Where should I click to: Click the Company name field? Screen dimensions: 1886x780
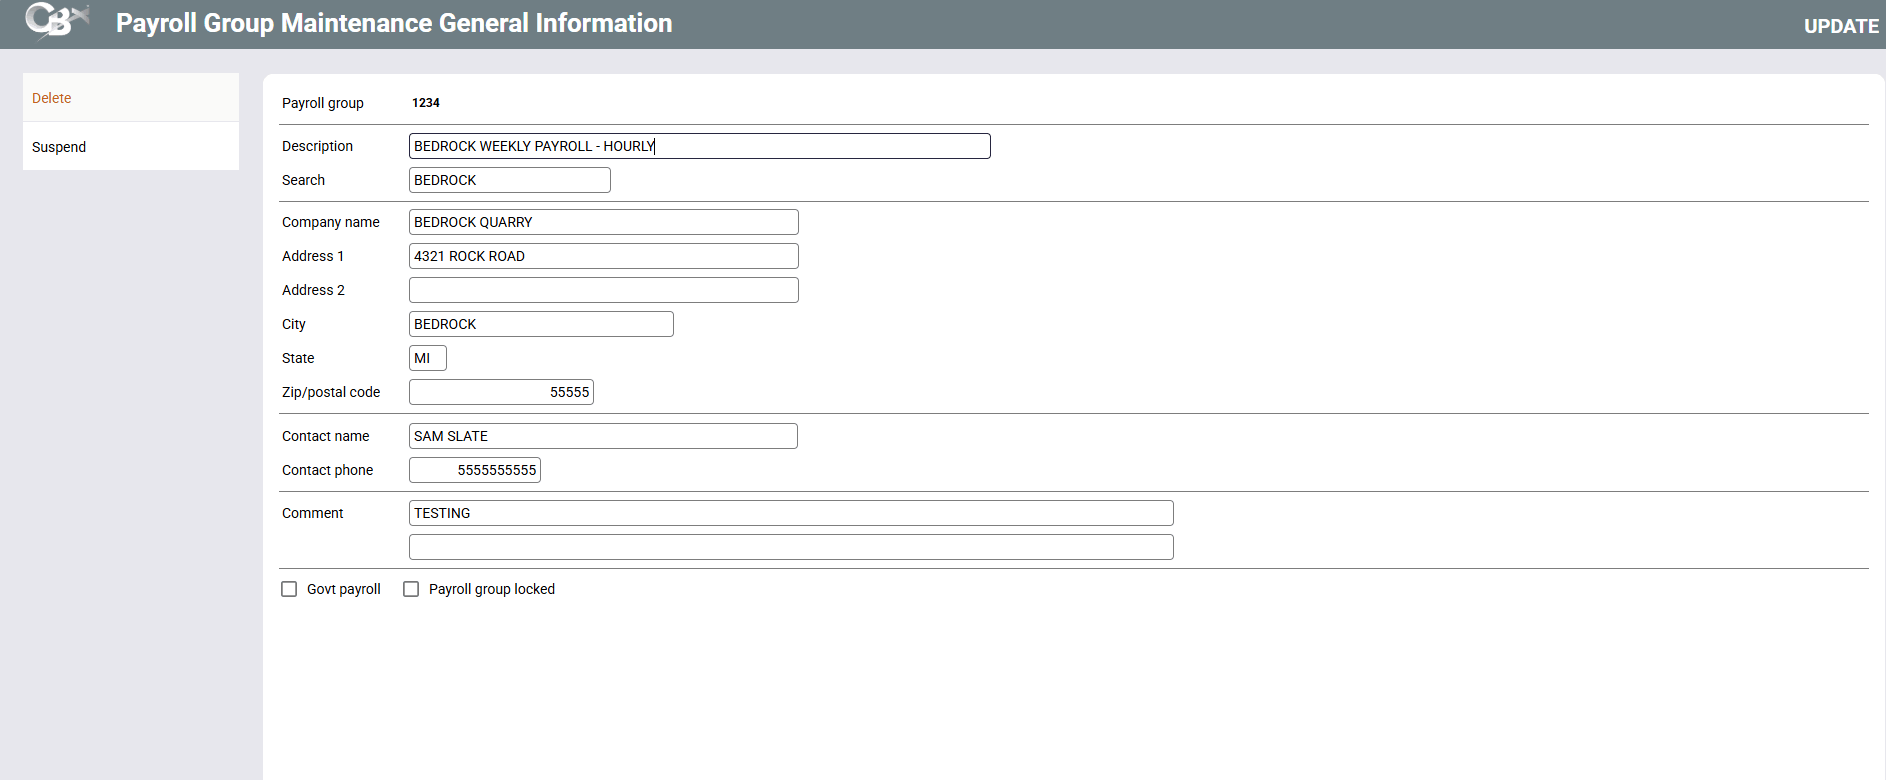603,222
